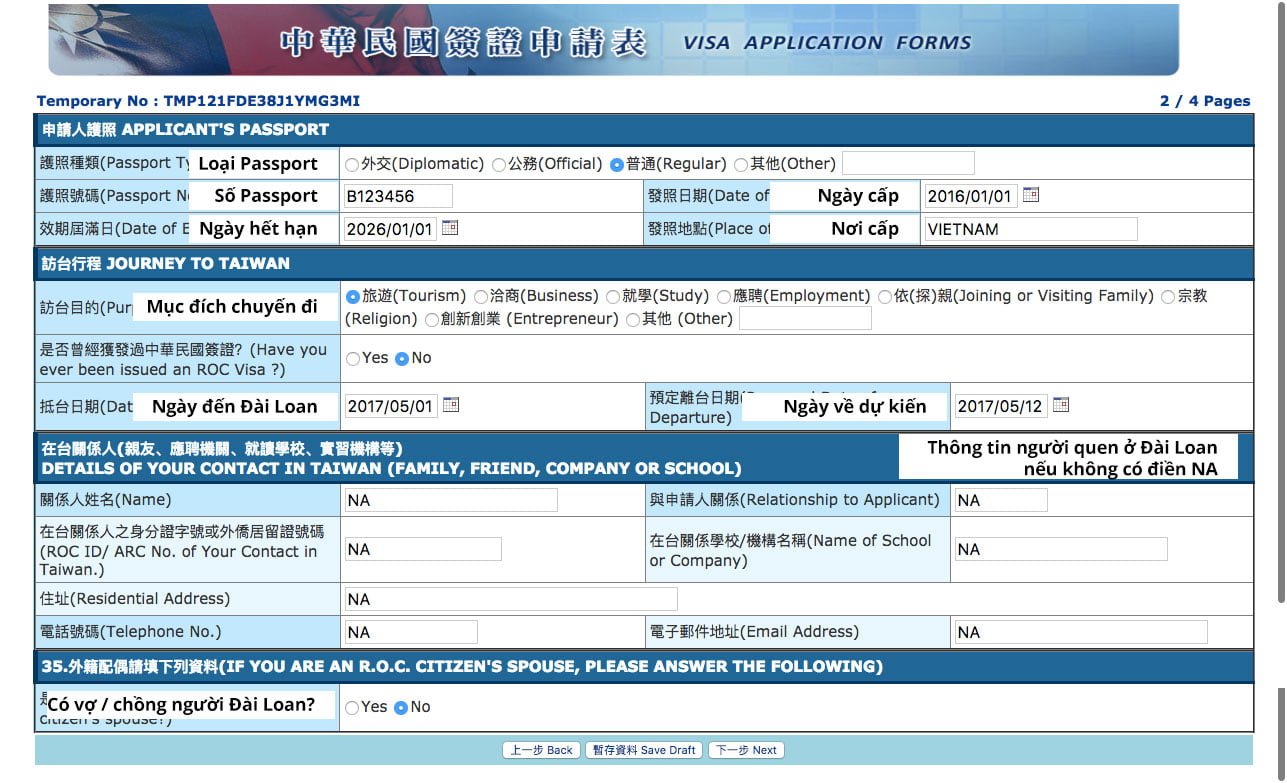Select Official passport type

tap(499, 164)
